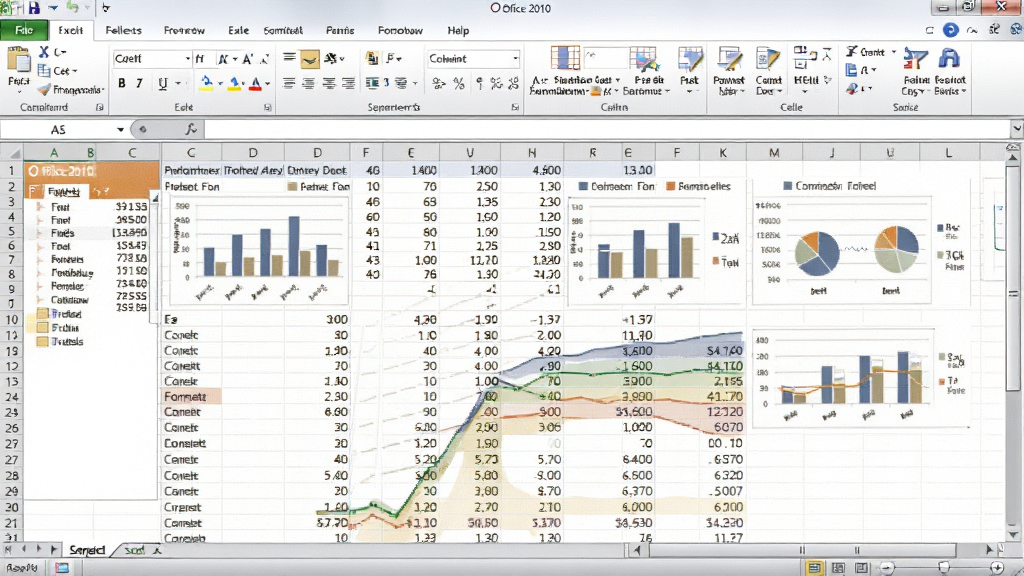1024x576 pixels.
Task: Switch to the Fromrow ribbon tab
Action: [184, 30]
